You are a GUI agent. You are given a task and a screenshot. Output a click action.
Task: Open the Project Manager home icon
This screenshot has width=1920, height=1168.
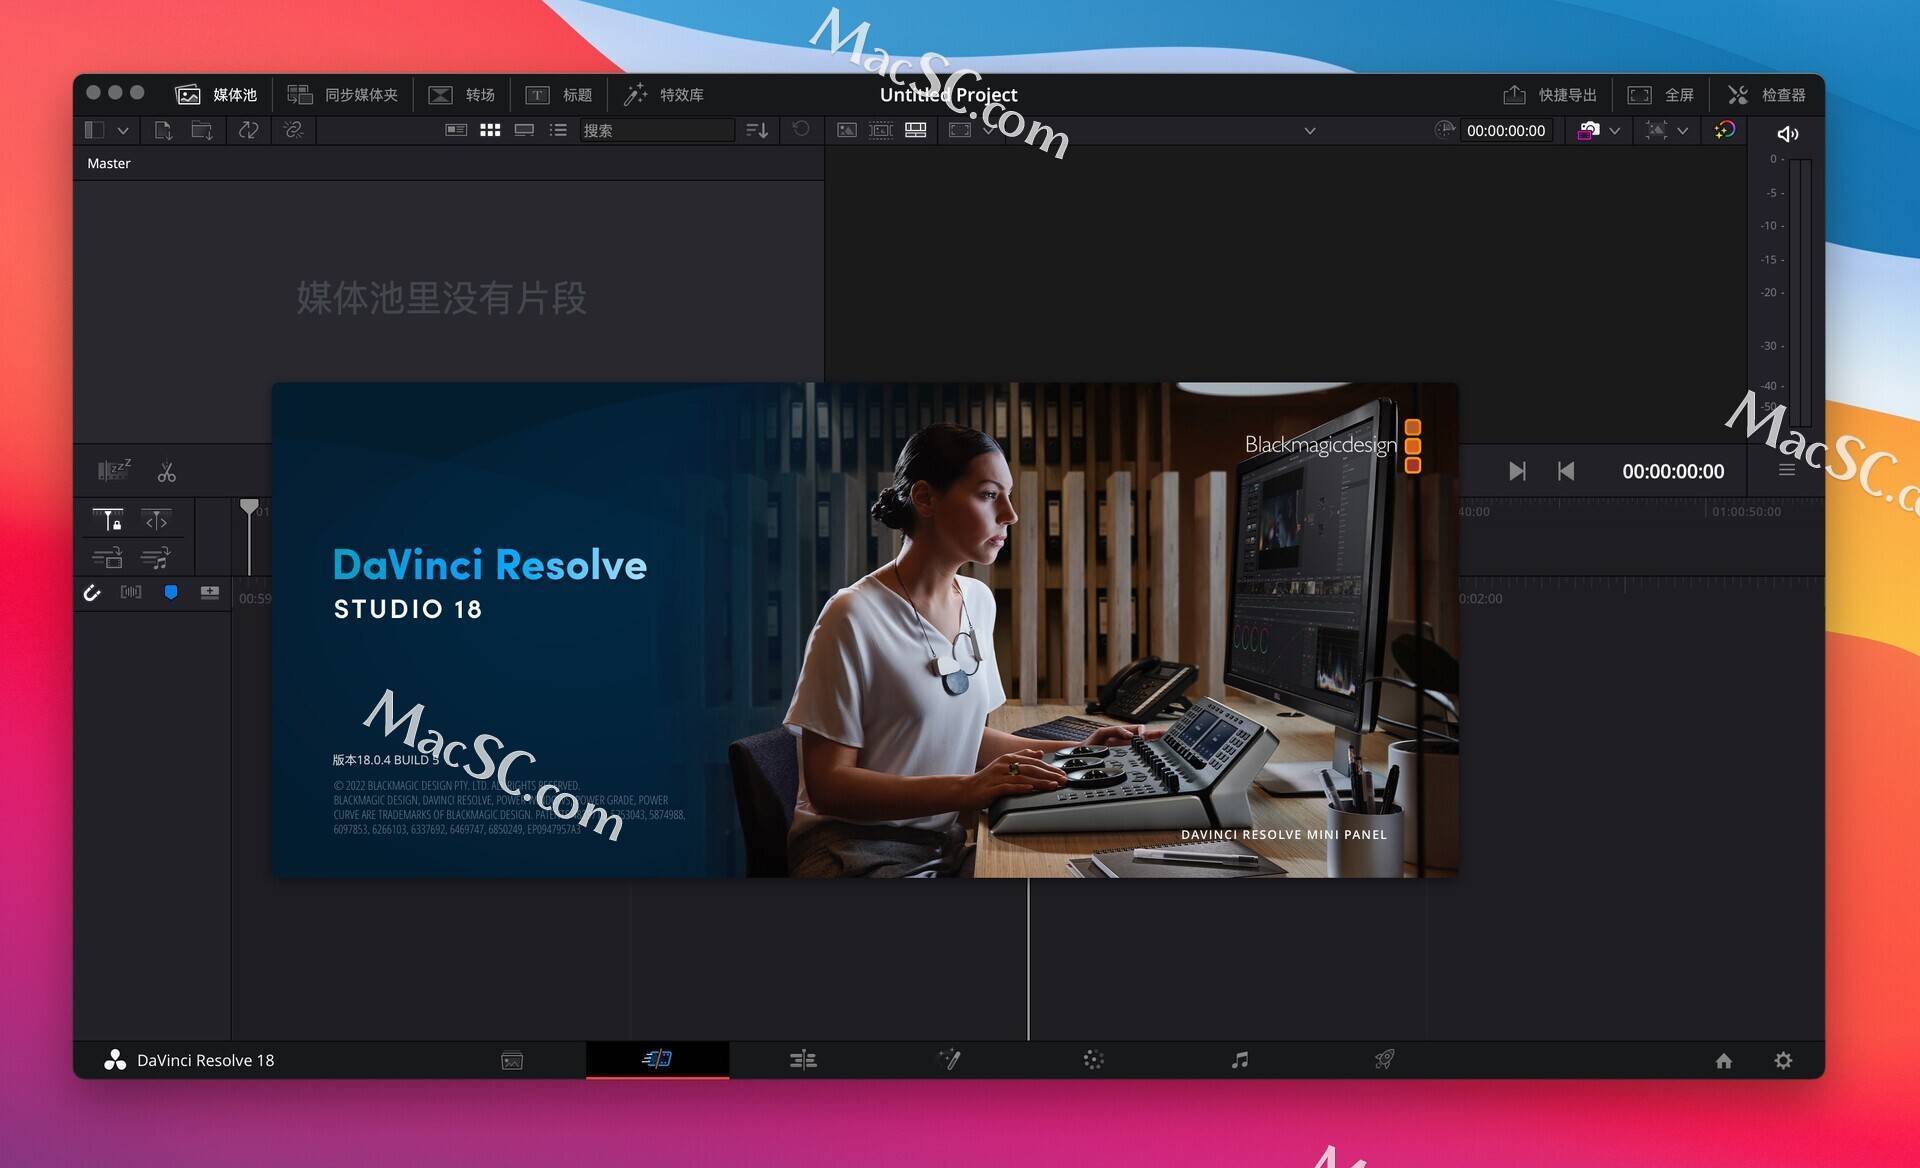(1724, 1061)
